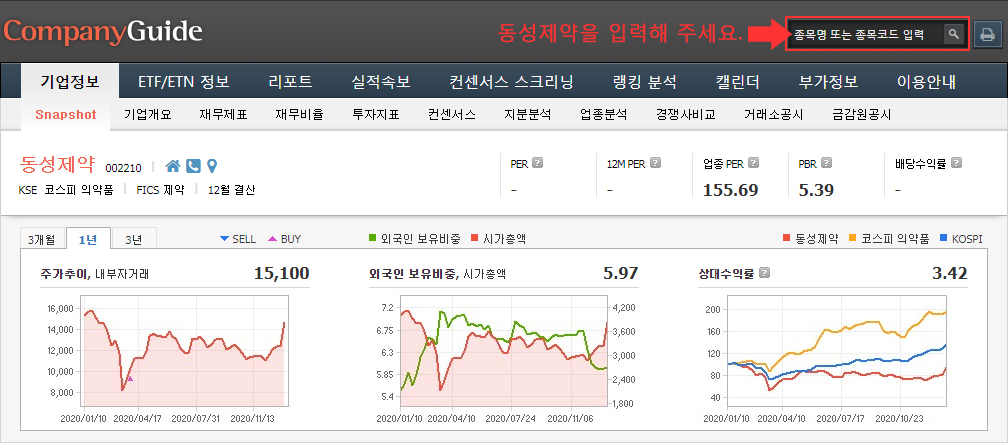The image size is (1008, 443).
Task: Click the blue KOSPI legend swatch
Action: click(x=944, y=239)
